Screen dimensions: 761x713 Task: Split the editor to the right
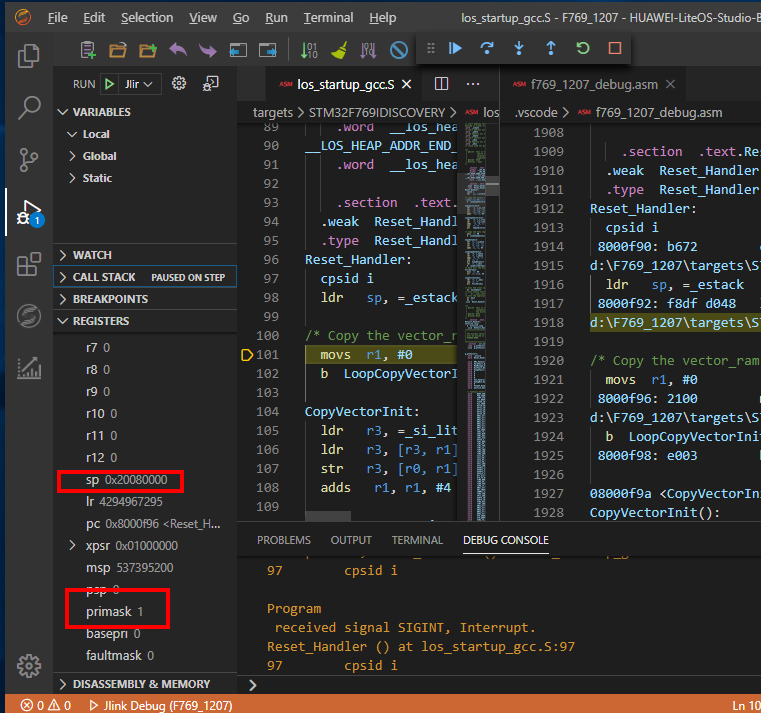441,84
